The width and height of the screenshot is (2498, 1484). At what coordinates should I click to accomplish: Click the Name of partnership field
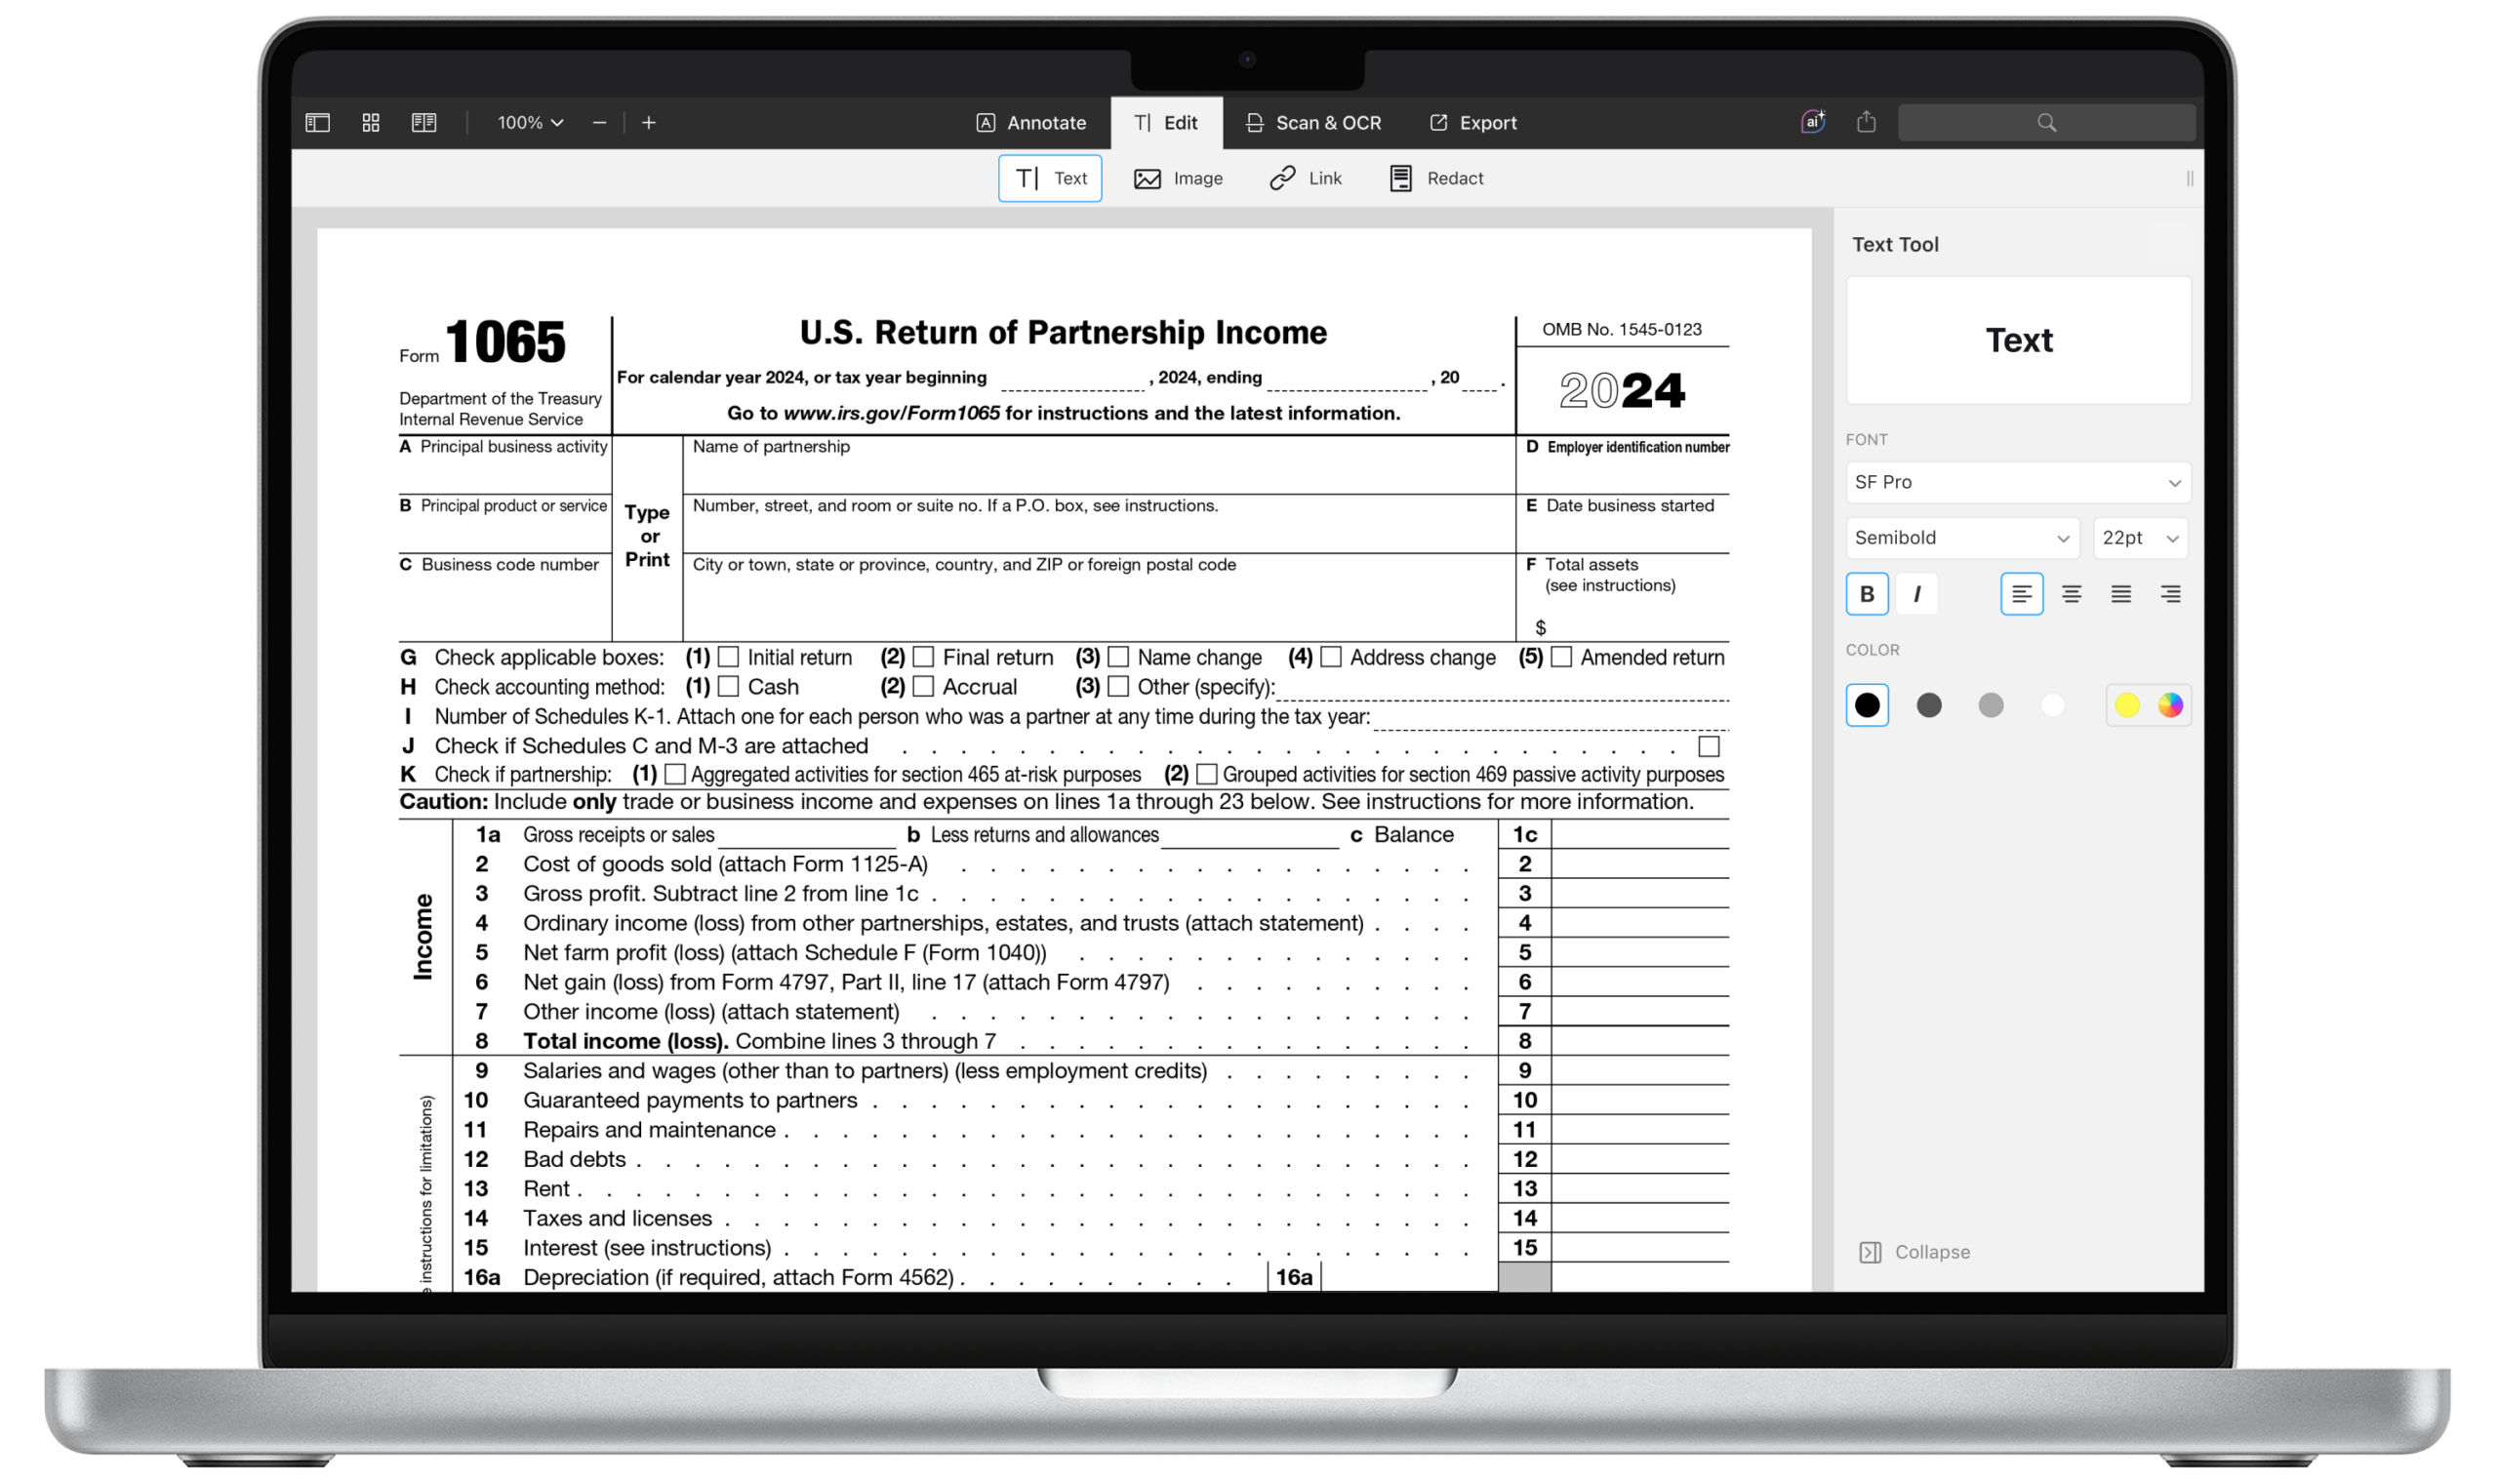(1099, 465)
